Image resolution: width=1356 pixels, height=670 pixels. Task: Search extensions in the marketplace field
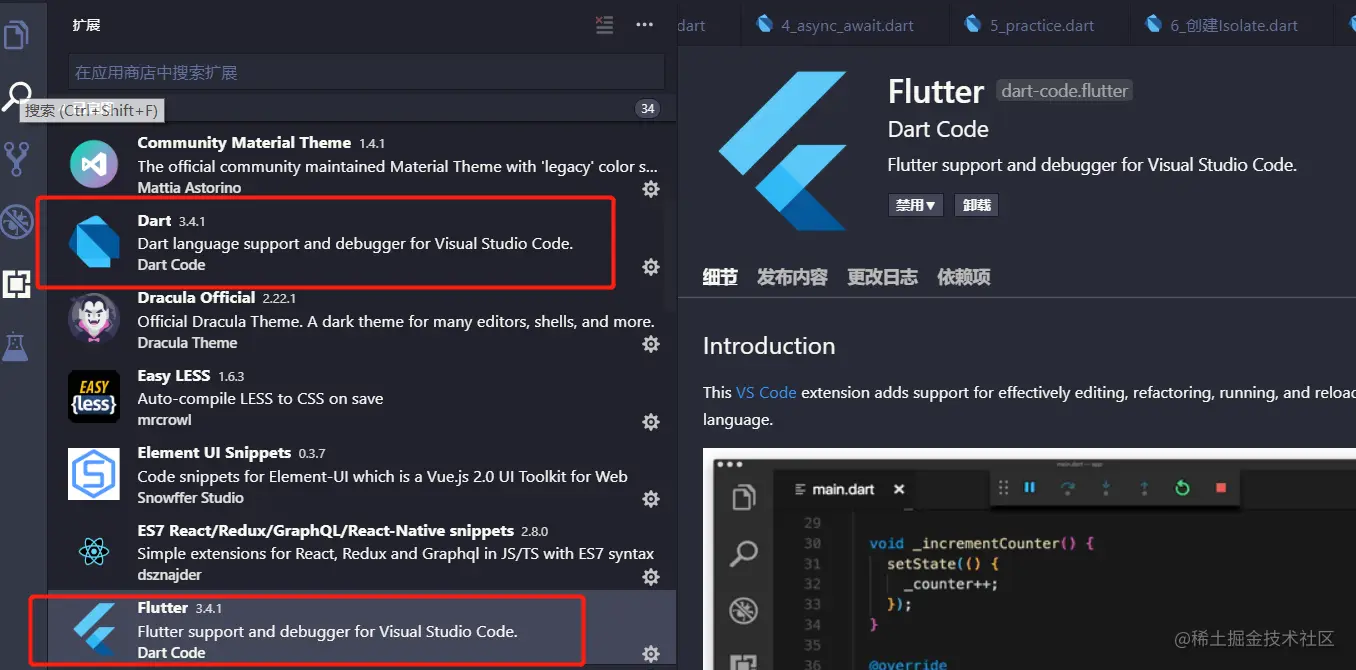[366, 72]
